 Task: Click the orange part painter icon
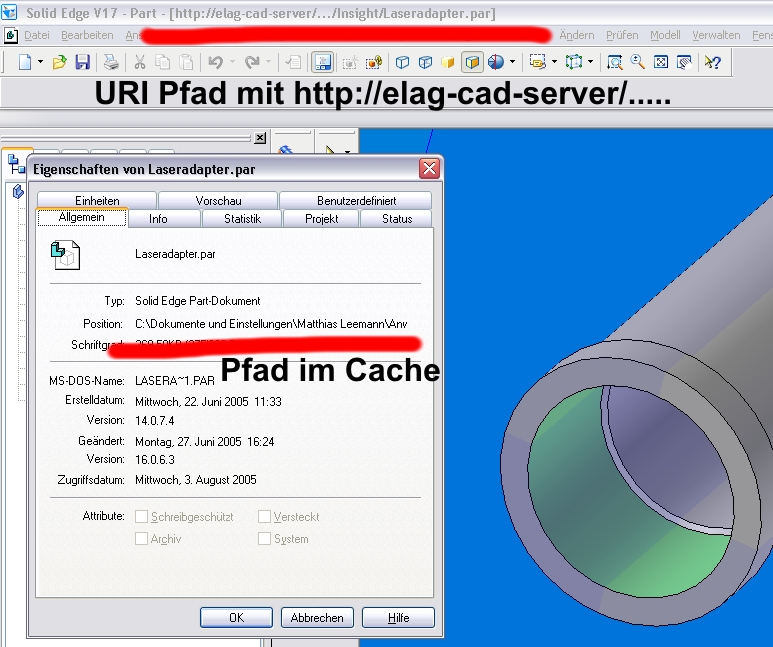[374, 63]
